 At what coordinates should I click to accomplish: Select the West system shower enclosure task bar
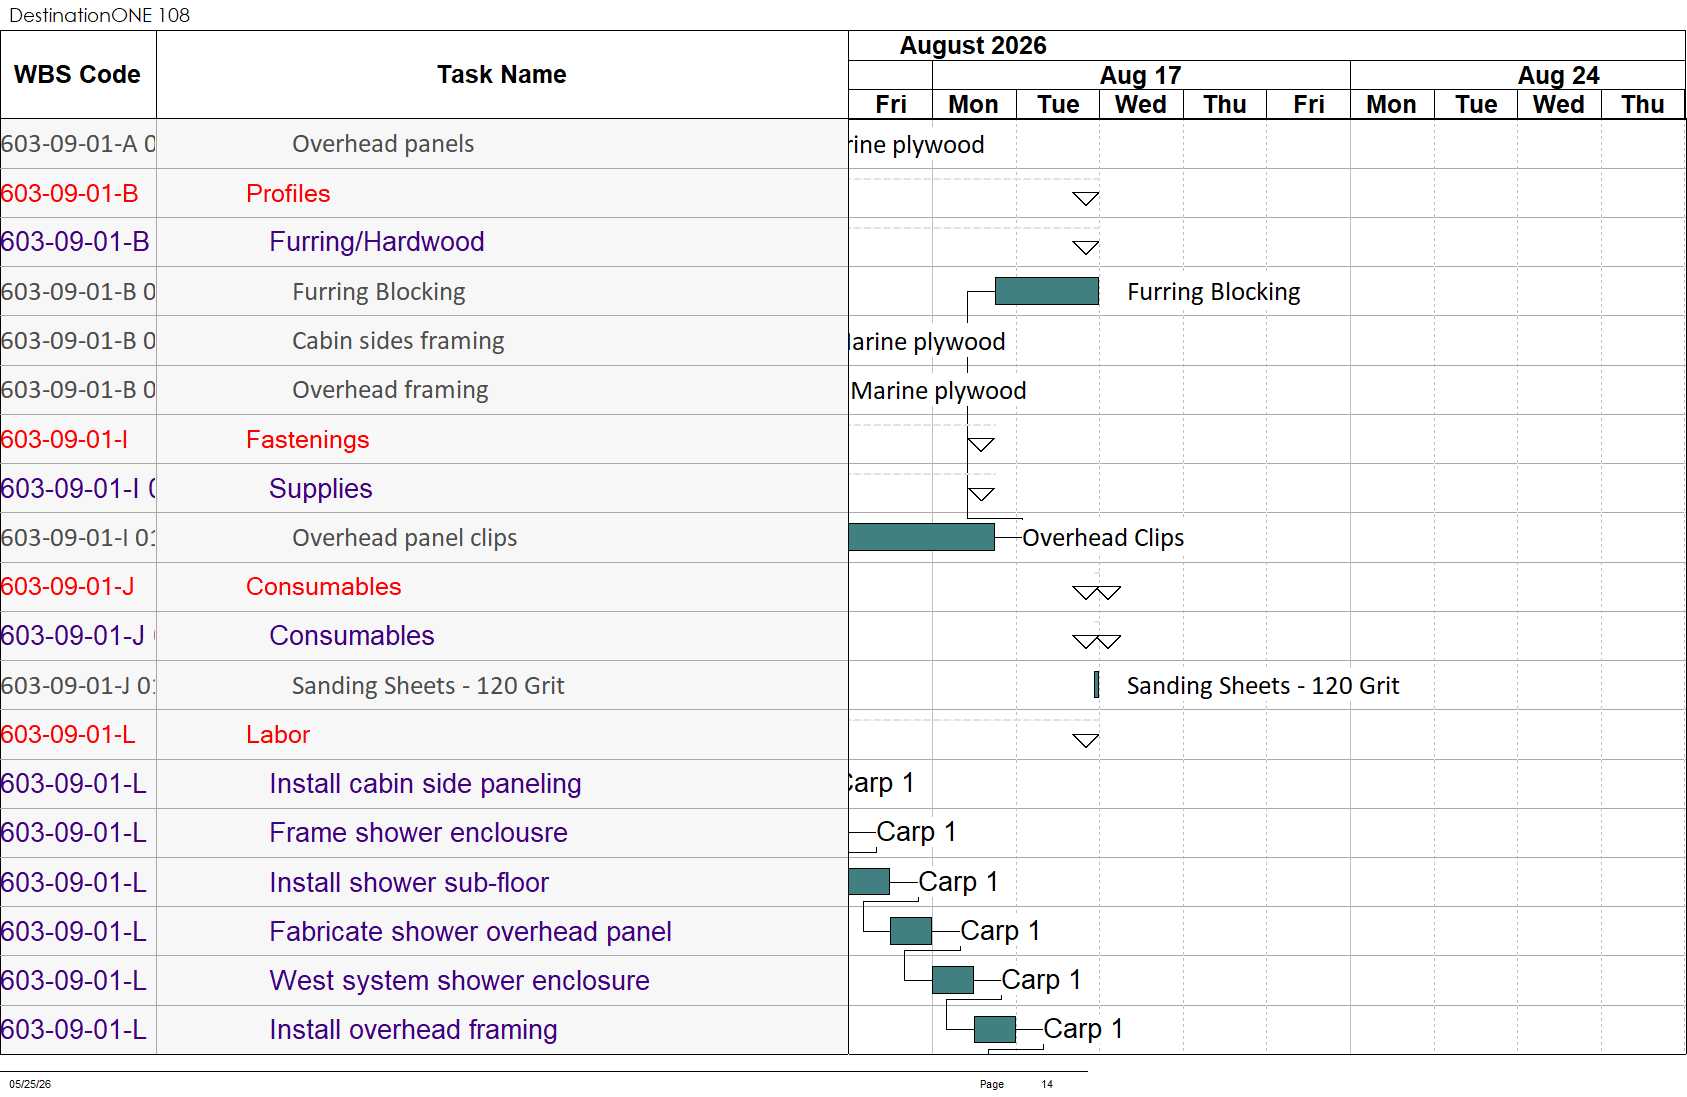953,980
